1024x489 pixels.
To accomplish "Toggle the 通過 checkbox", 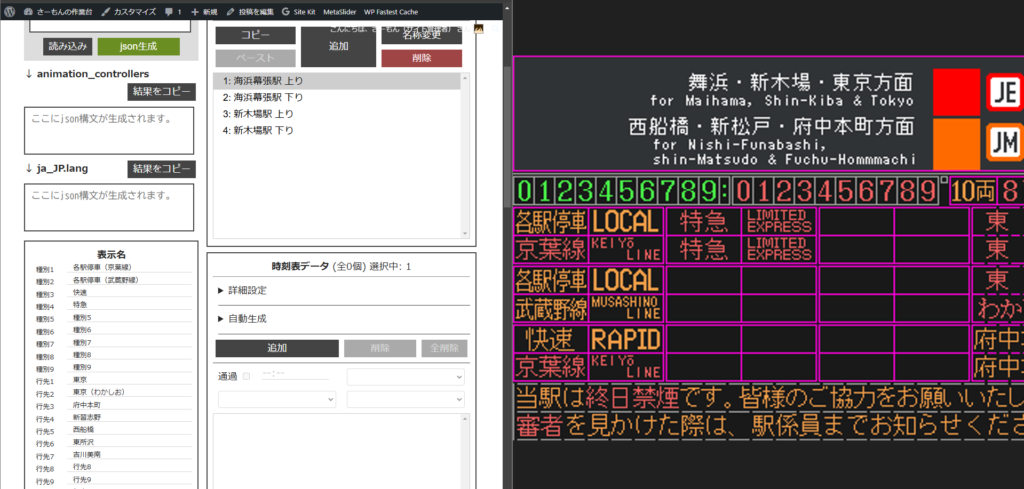I will click(x=246, y=376).
